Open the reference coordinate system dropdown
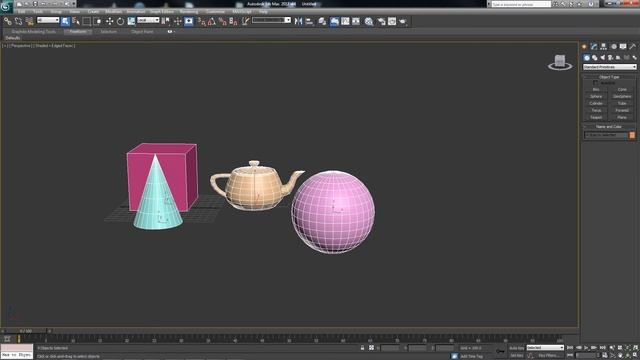 click(x=148, y=20)
